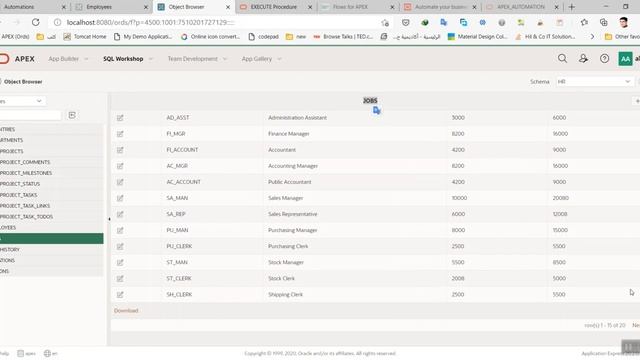
Task: Edit the PU_MAN row
Action: click(x=120, y=230)
